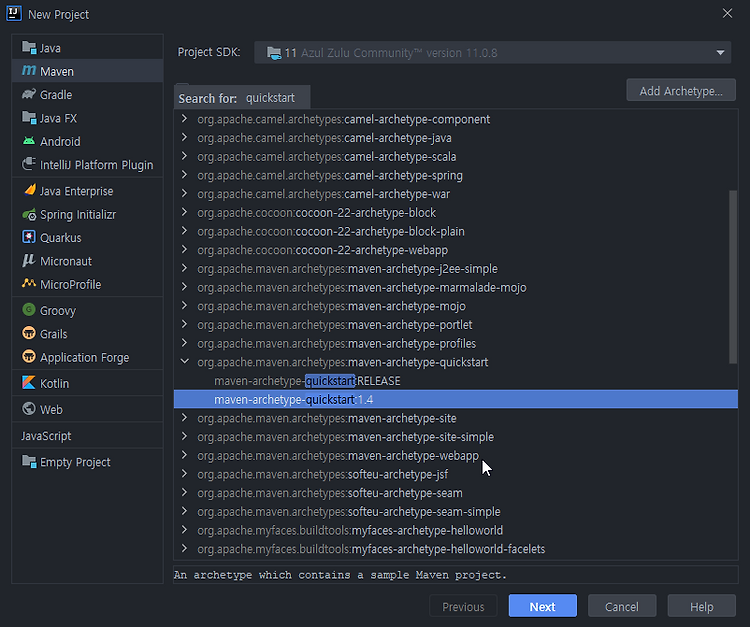Select the Grails icon
The height and width of the screenshot is (627, 750).
[x=29, y=333]
